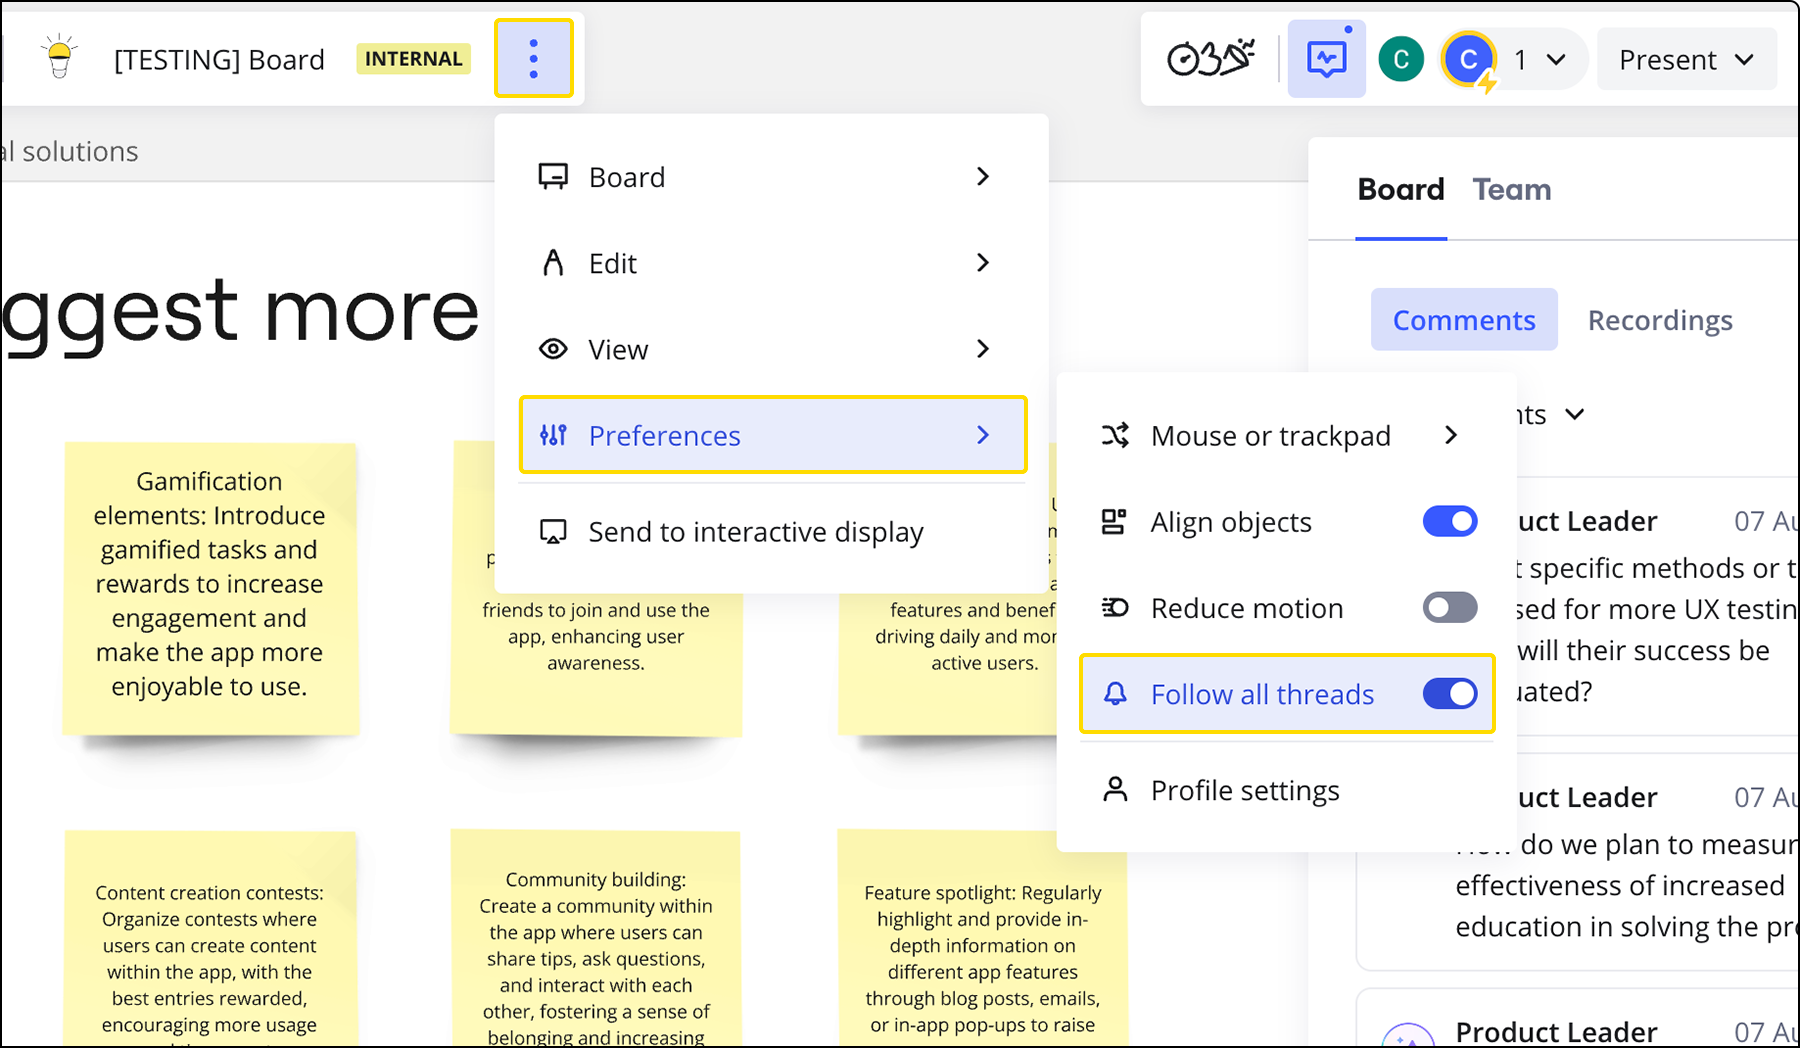Click the three-dot board menu icon

tap(533, 59)
